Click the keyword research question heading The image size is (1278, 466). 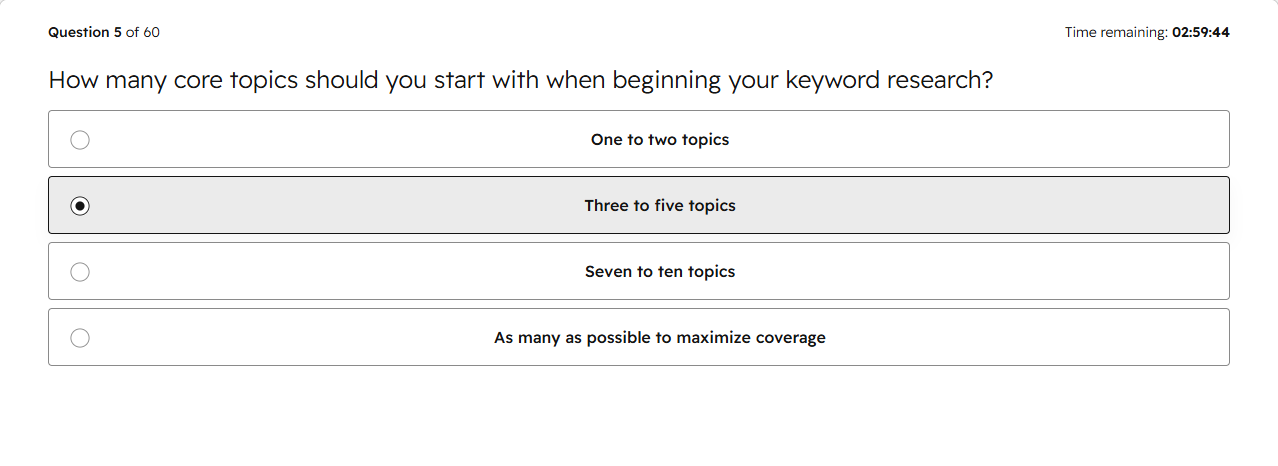[x=521, y=80]
